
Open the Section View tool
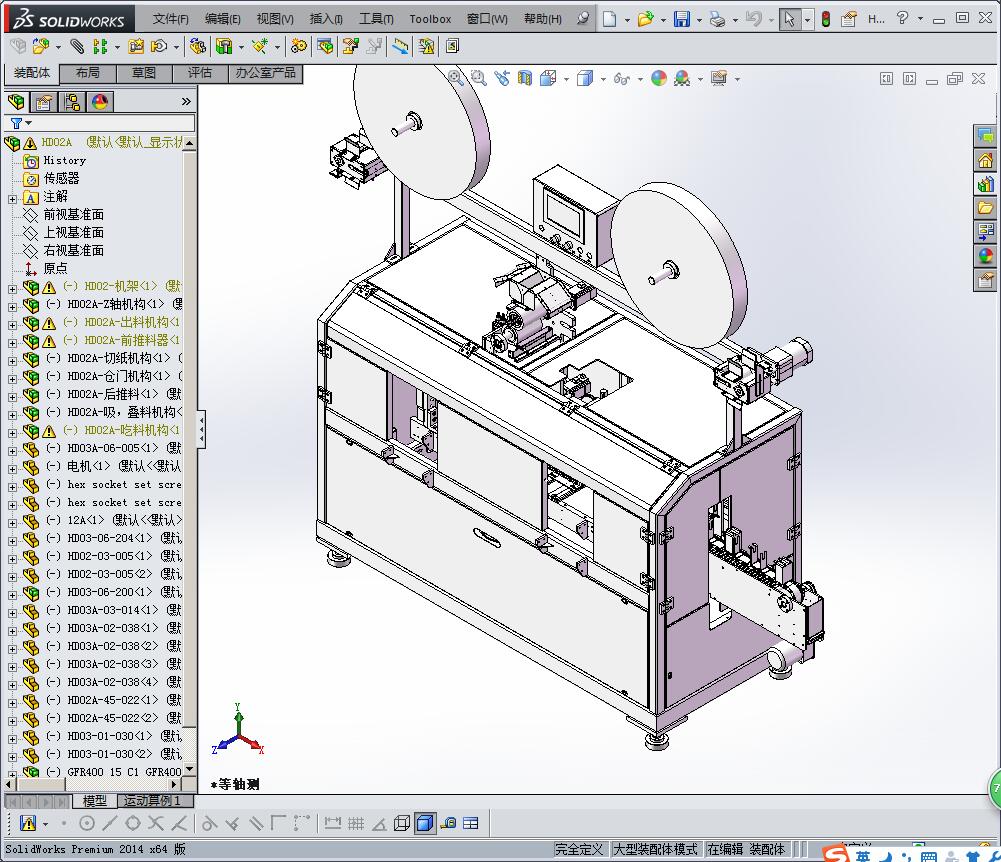pyautogui.click(x=525, y=78)
